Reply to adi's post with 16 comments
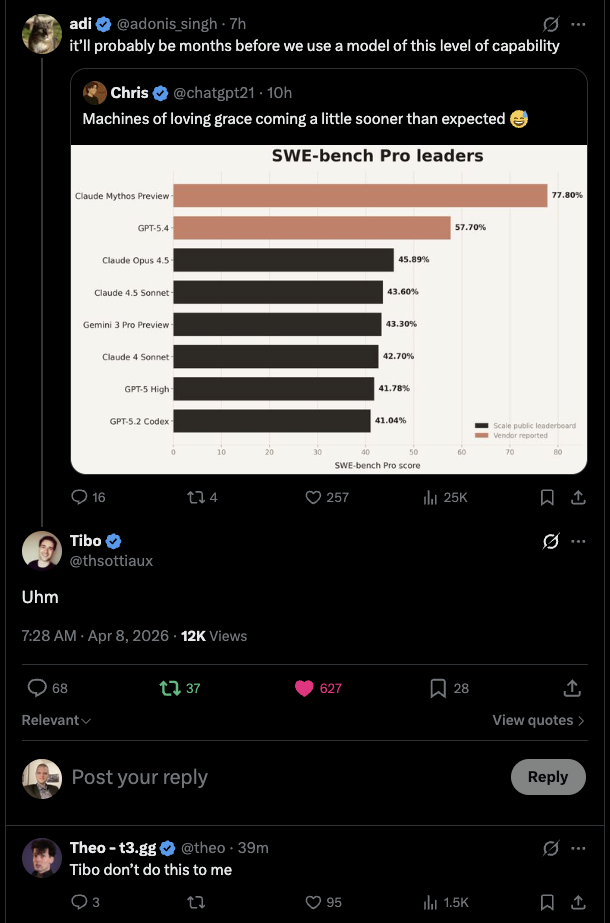This screenshot has height=923, width=610. [x=88, y=497]
